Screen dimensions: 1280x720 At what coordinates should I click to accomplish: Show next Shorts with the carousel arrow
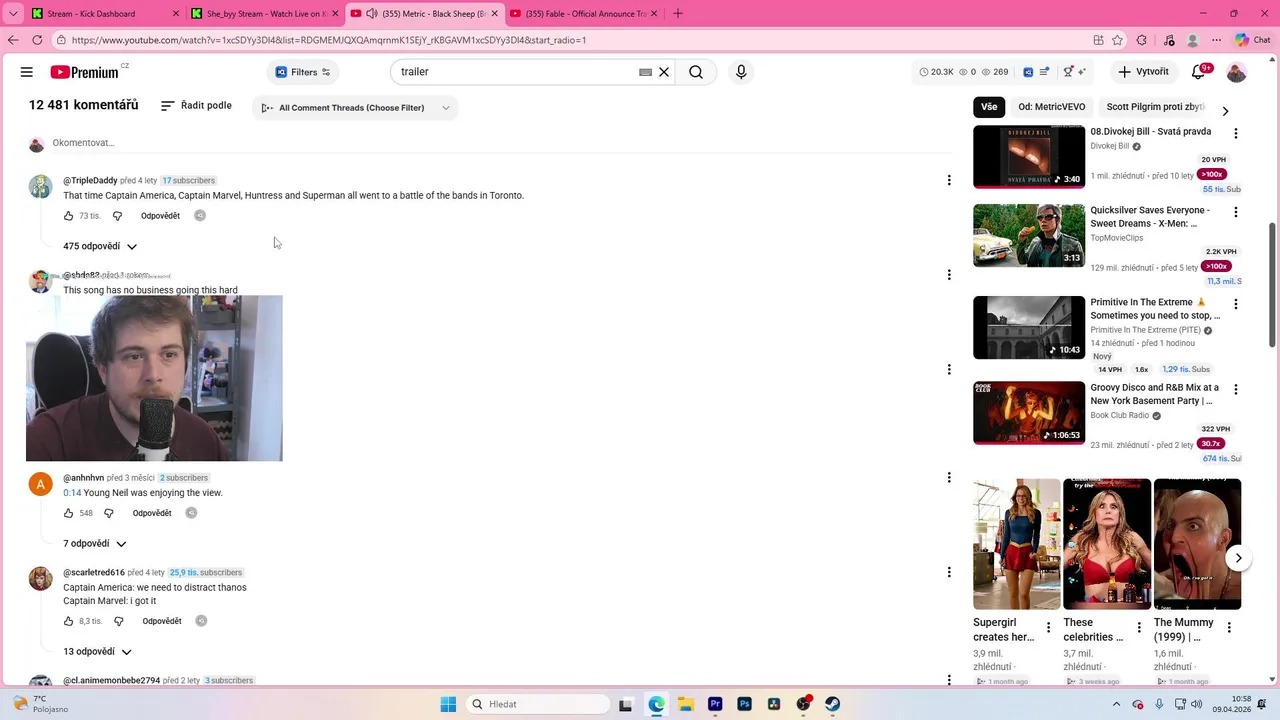[1238, 558]
